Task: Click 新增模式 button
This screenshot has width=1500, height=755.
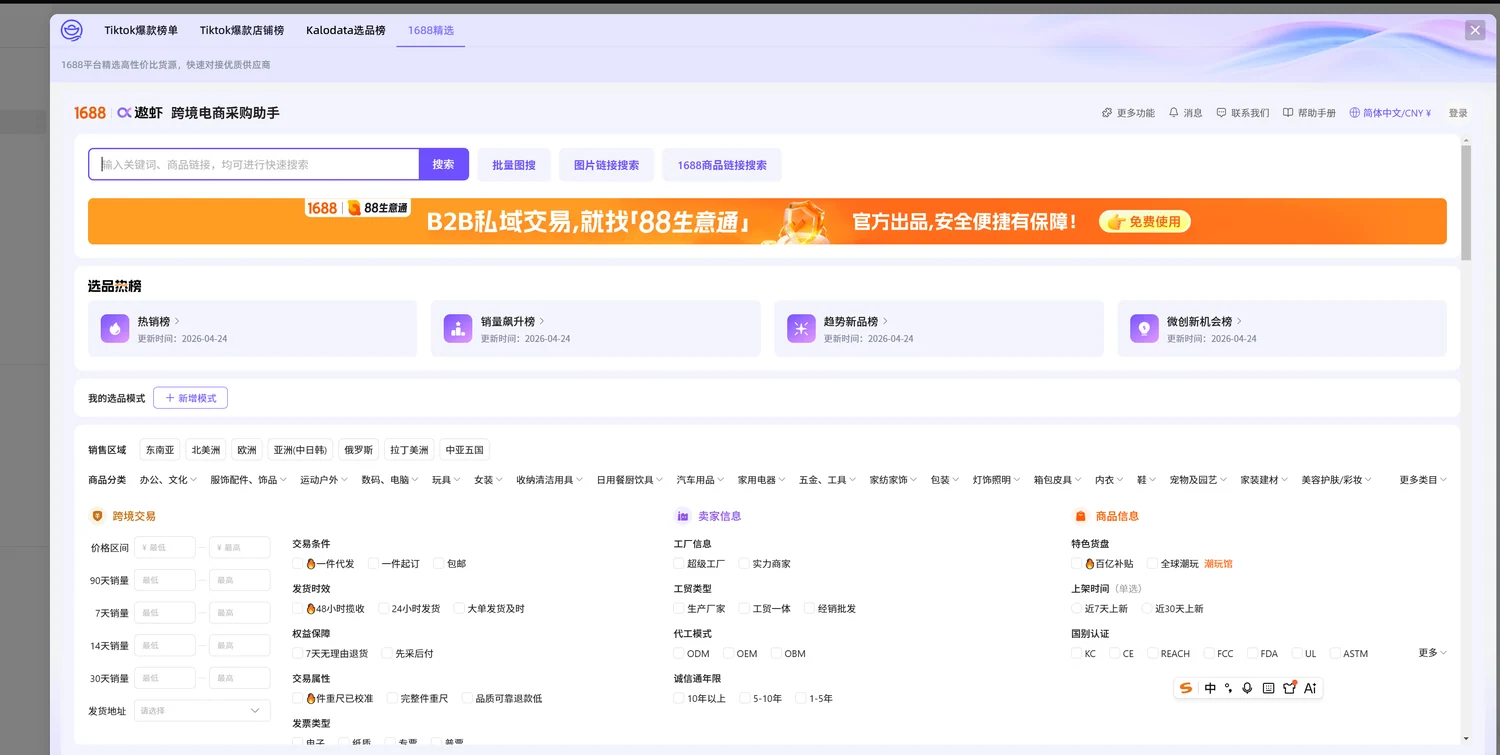Action: coord(190,398)
